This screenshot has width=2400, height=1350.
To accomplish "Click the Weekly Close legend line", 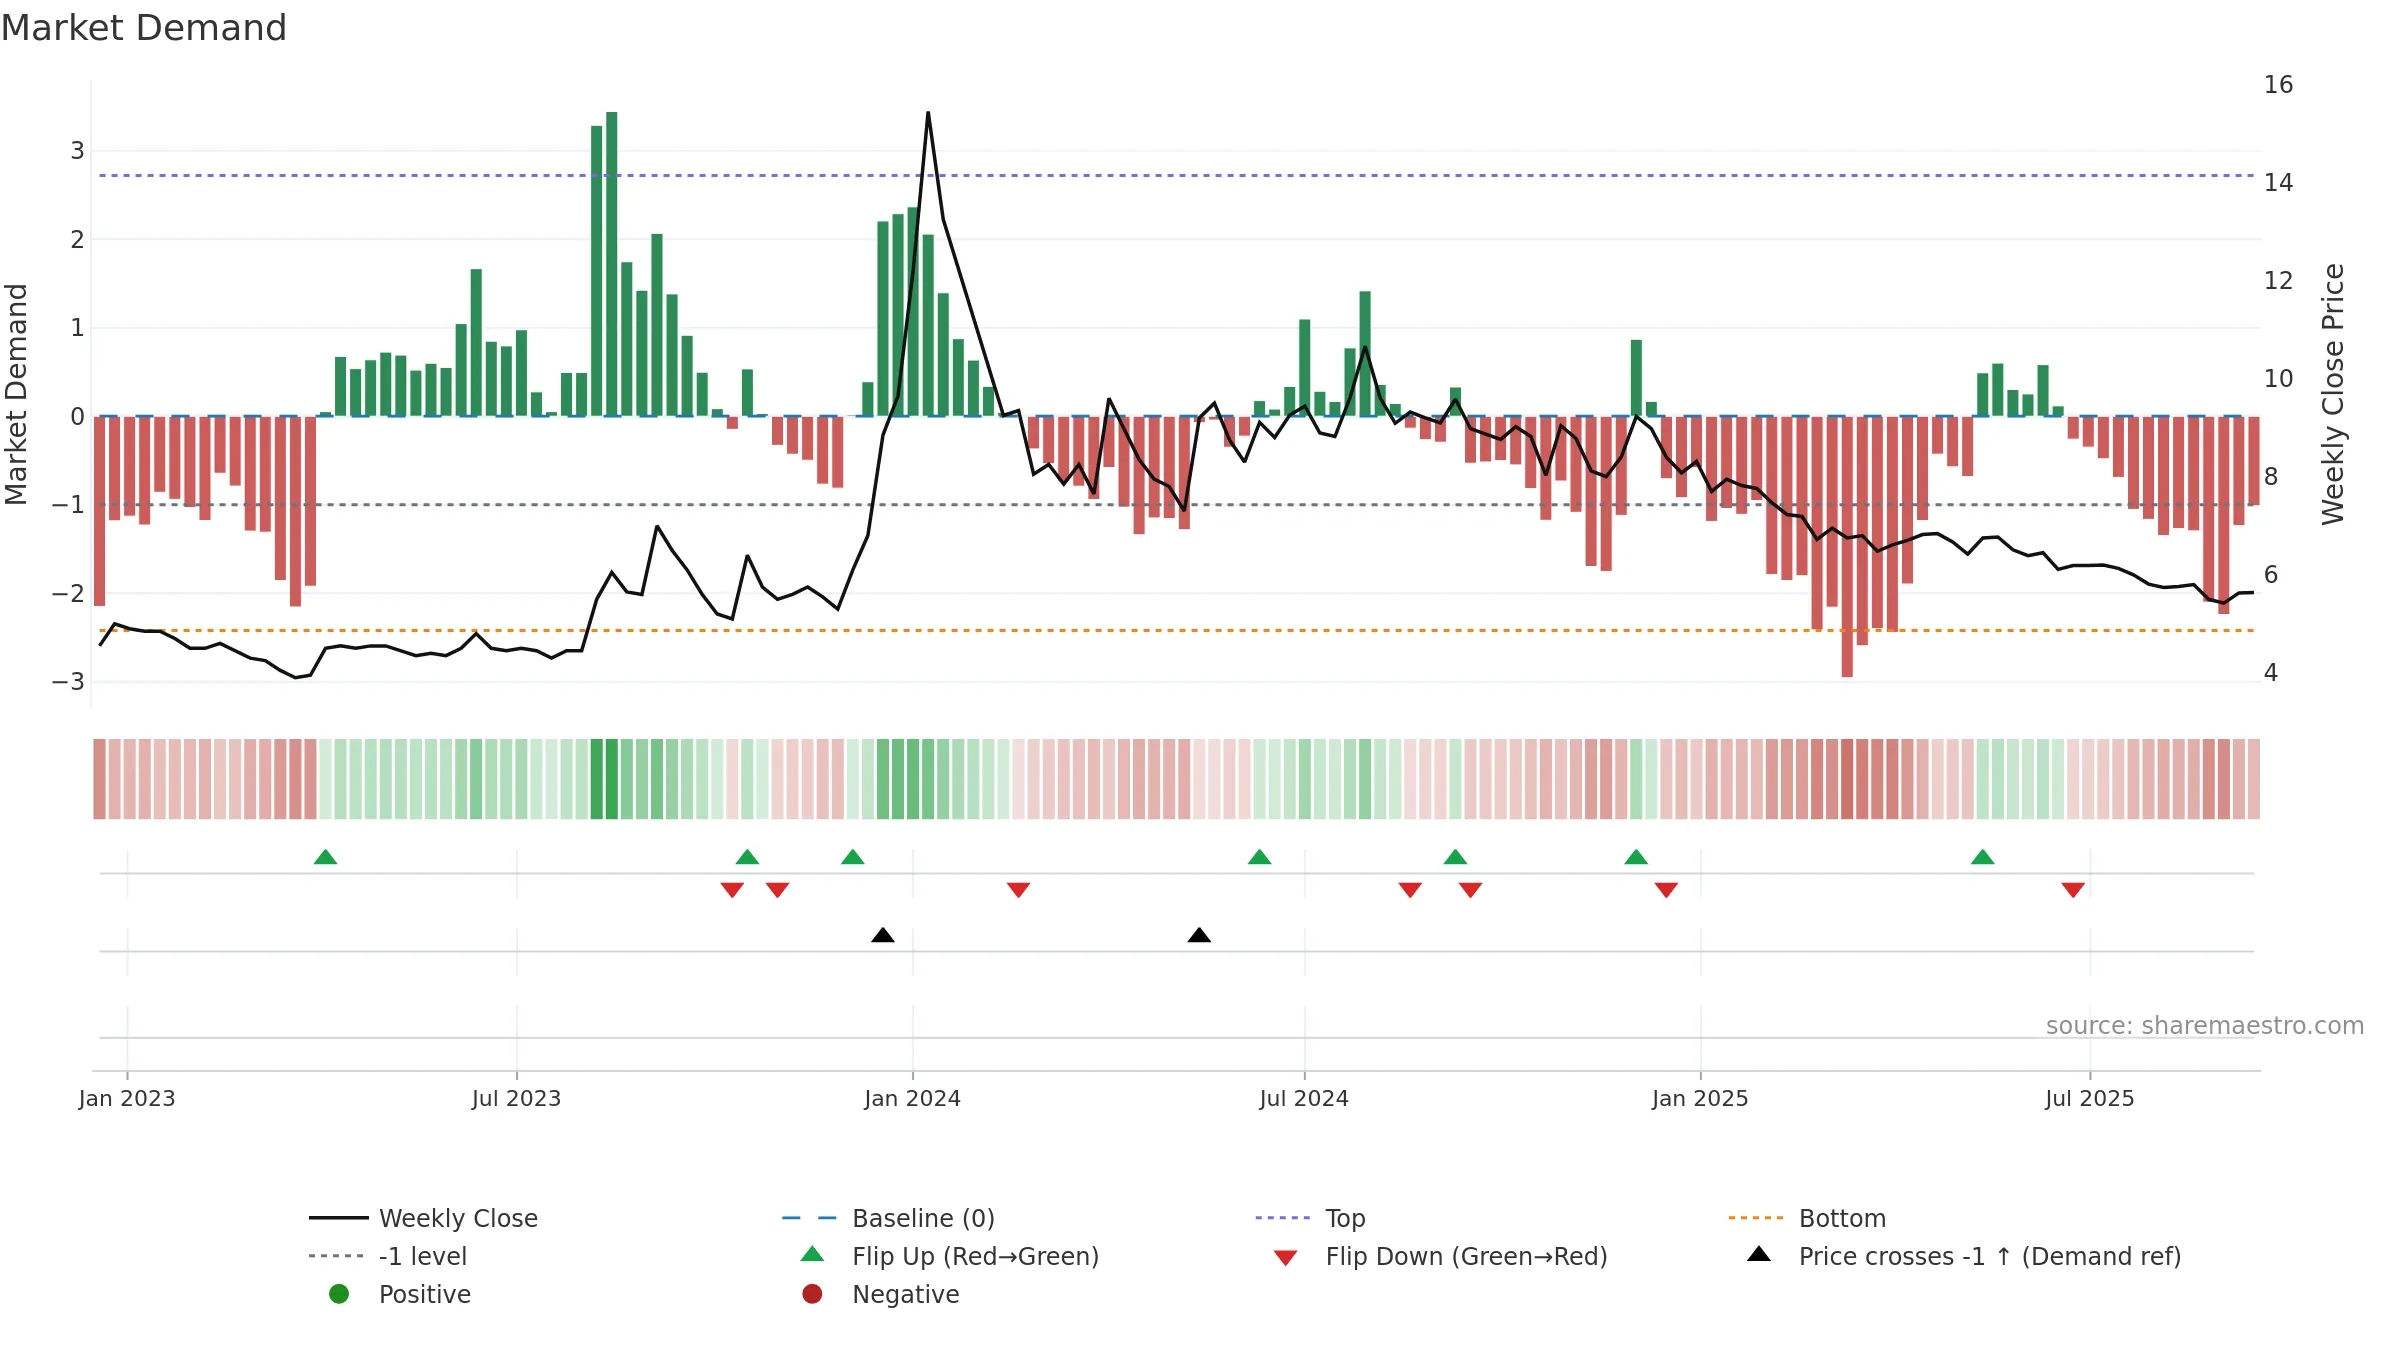I will pos(339,1218).
